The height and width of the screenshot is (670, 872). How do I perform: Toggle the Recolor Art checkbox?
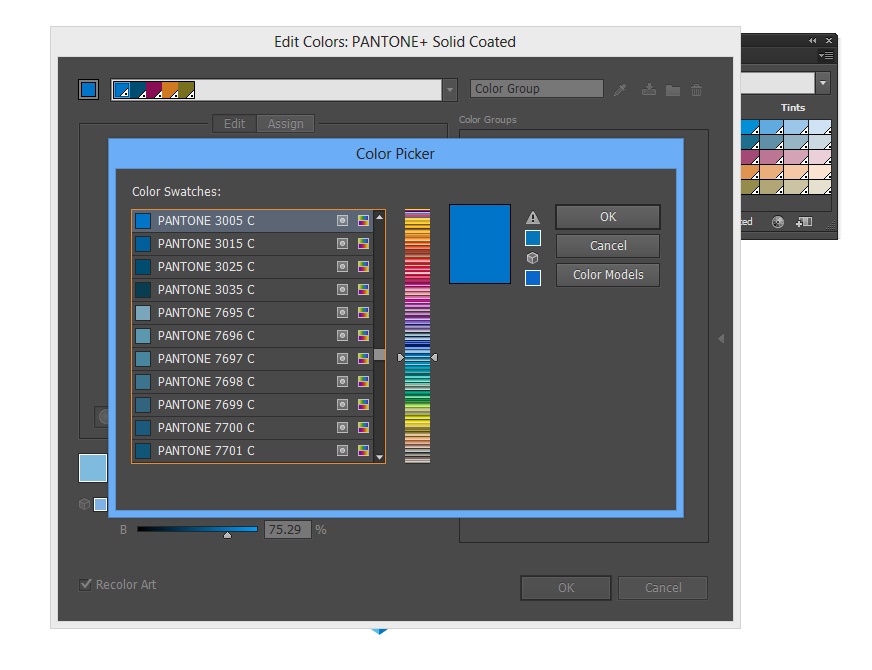click(86, 585)
